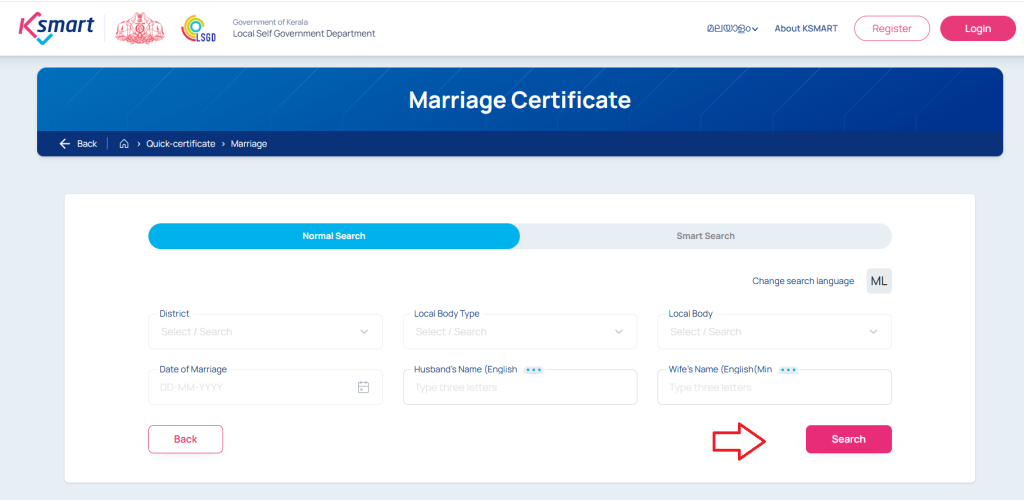Toggle the ML search language button
1024x500 pixels.
pos(879,281)
